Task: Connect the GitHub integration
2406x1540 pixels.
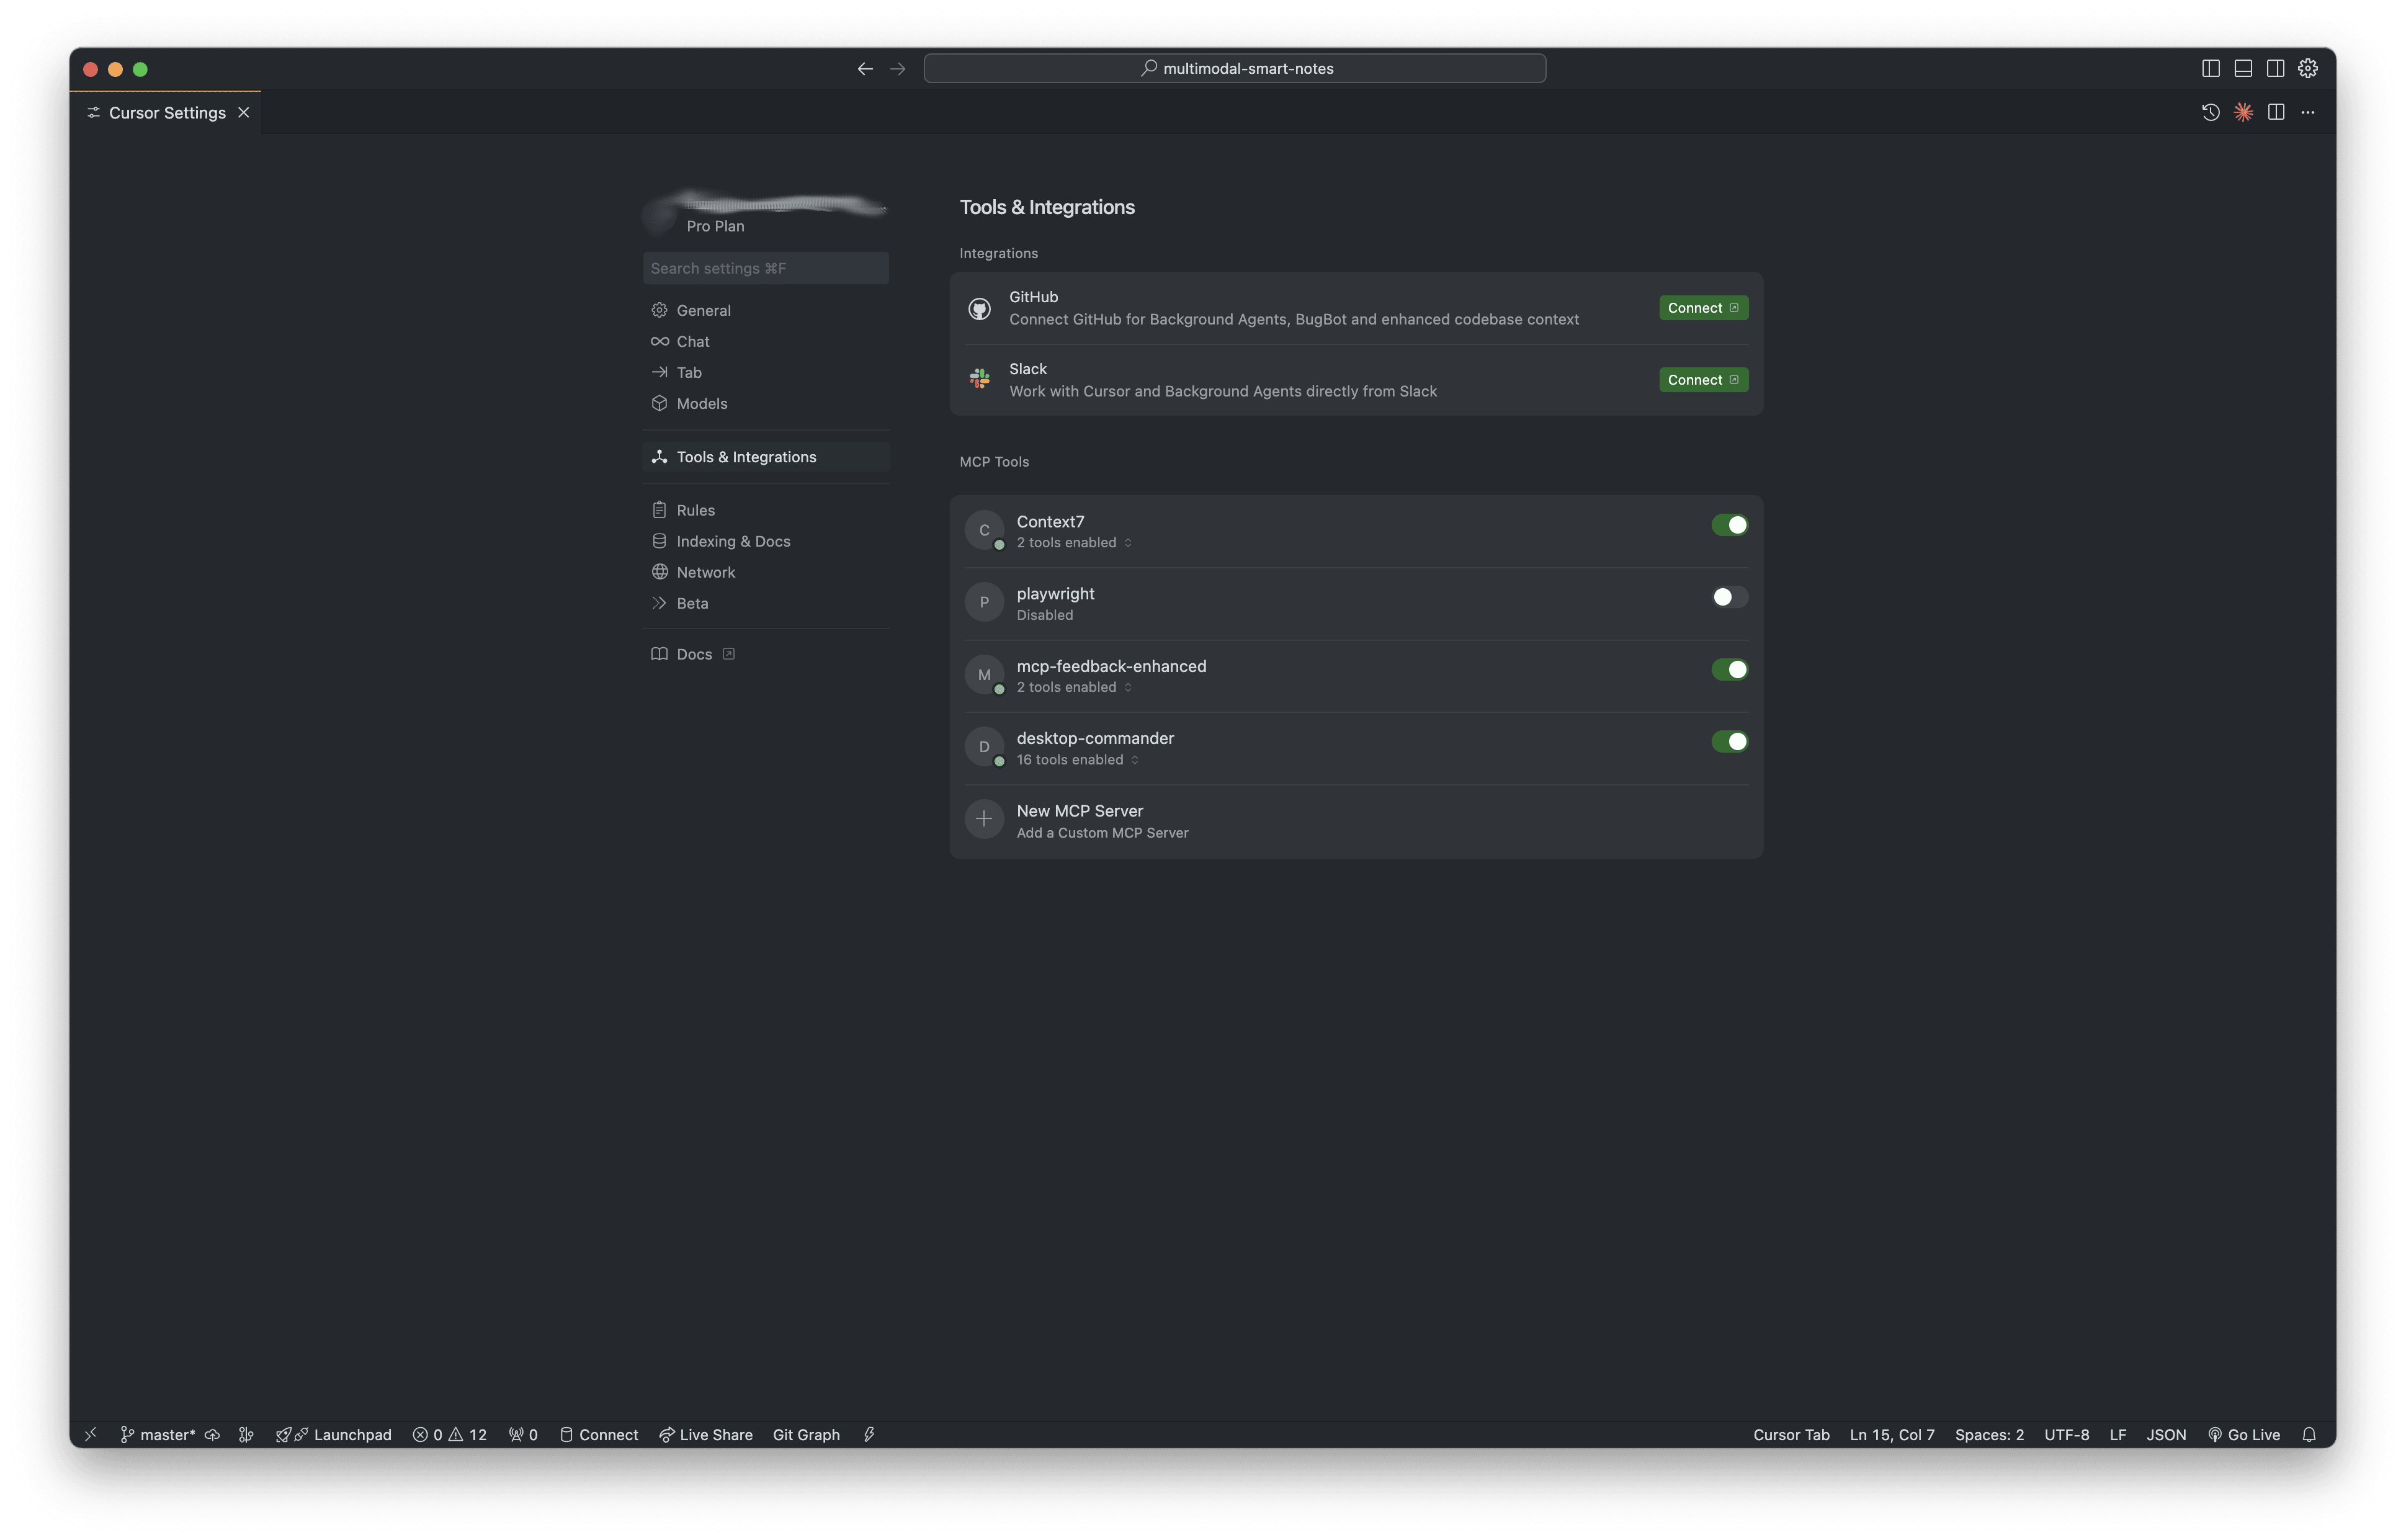Action: (x=1704, y=308)
